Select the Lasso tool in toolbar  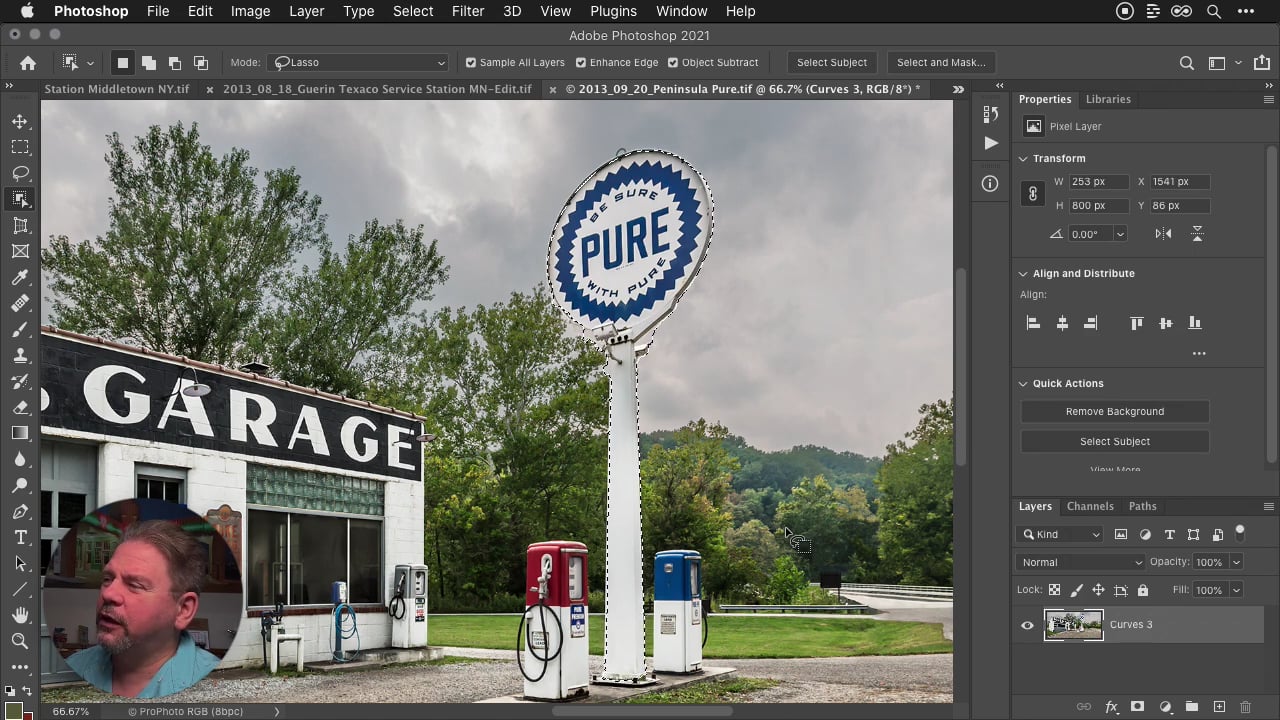click(x=20, y=173)
